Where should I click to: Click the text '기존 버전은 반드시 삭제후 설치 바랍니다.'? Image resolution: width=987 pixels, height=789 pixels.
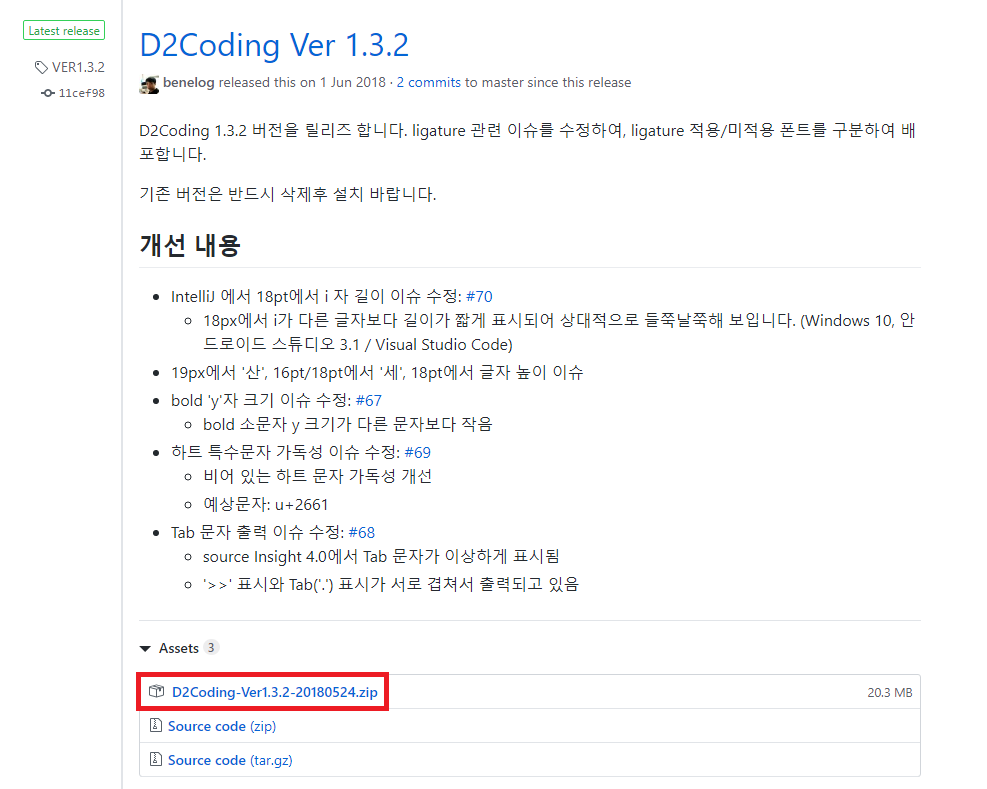pos(288,194)
